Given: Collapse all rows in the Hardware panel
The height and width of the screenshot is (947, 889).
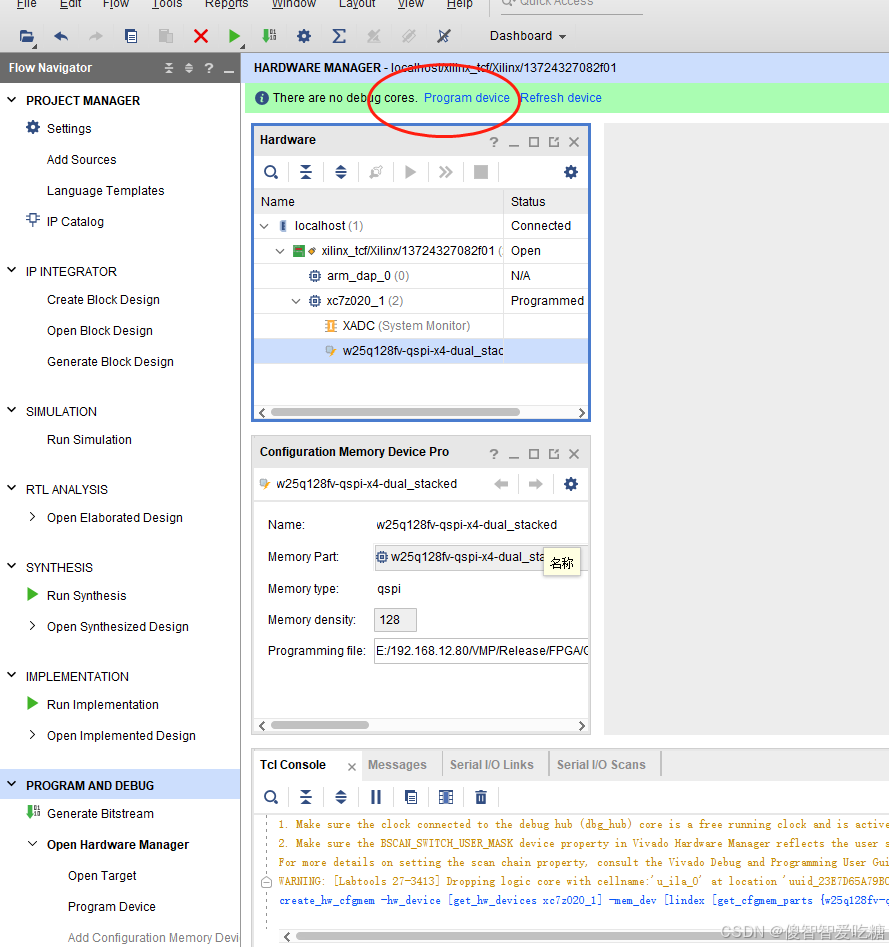Looking at the screenshot, I should click(306, 173).
